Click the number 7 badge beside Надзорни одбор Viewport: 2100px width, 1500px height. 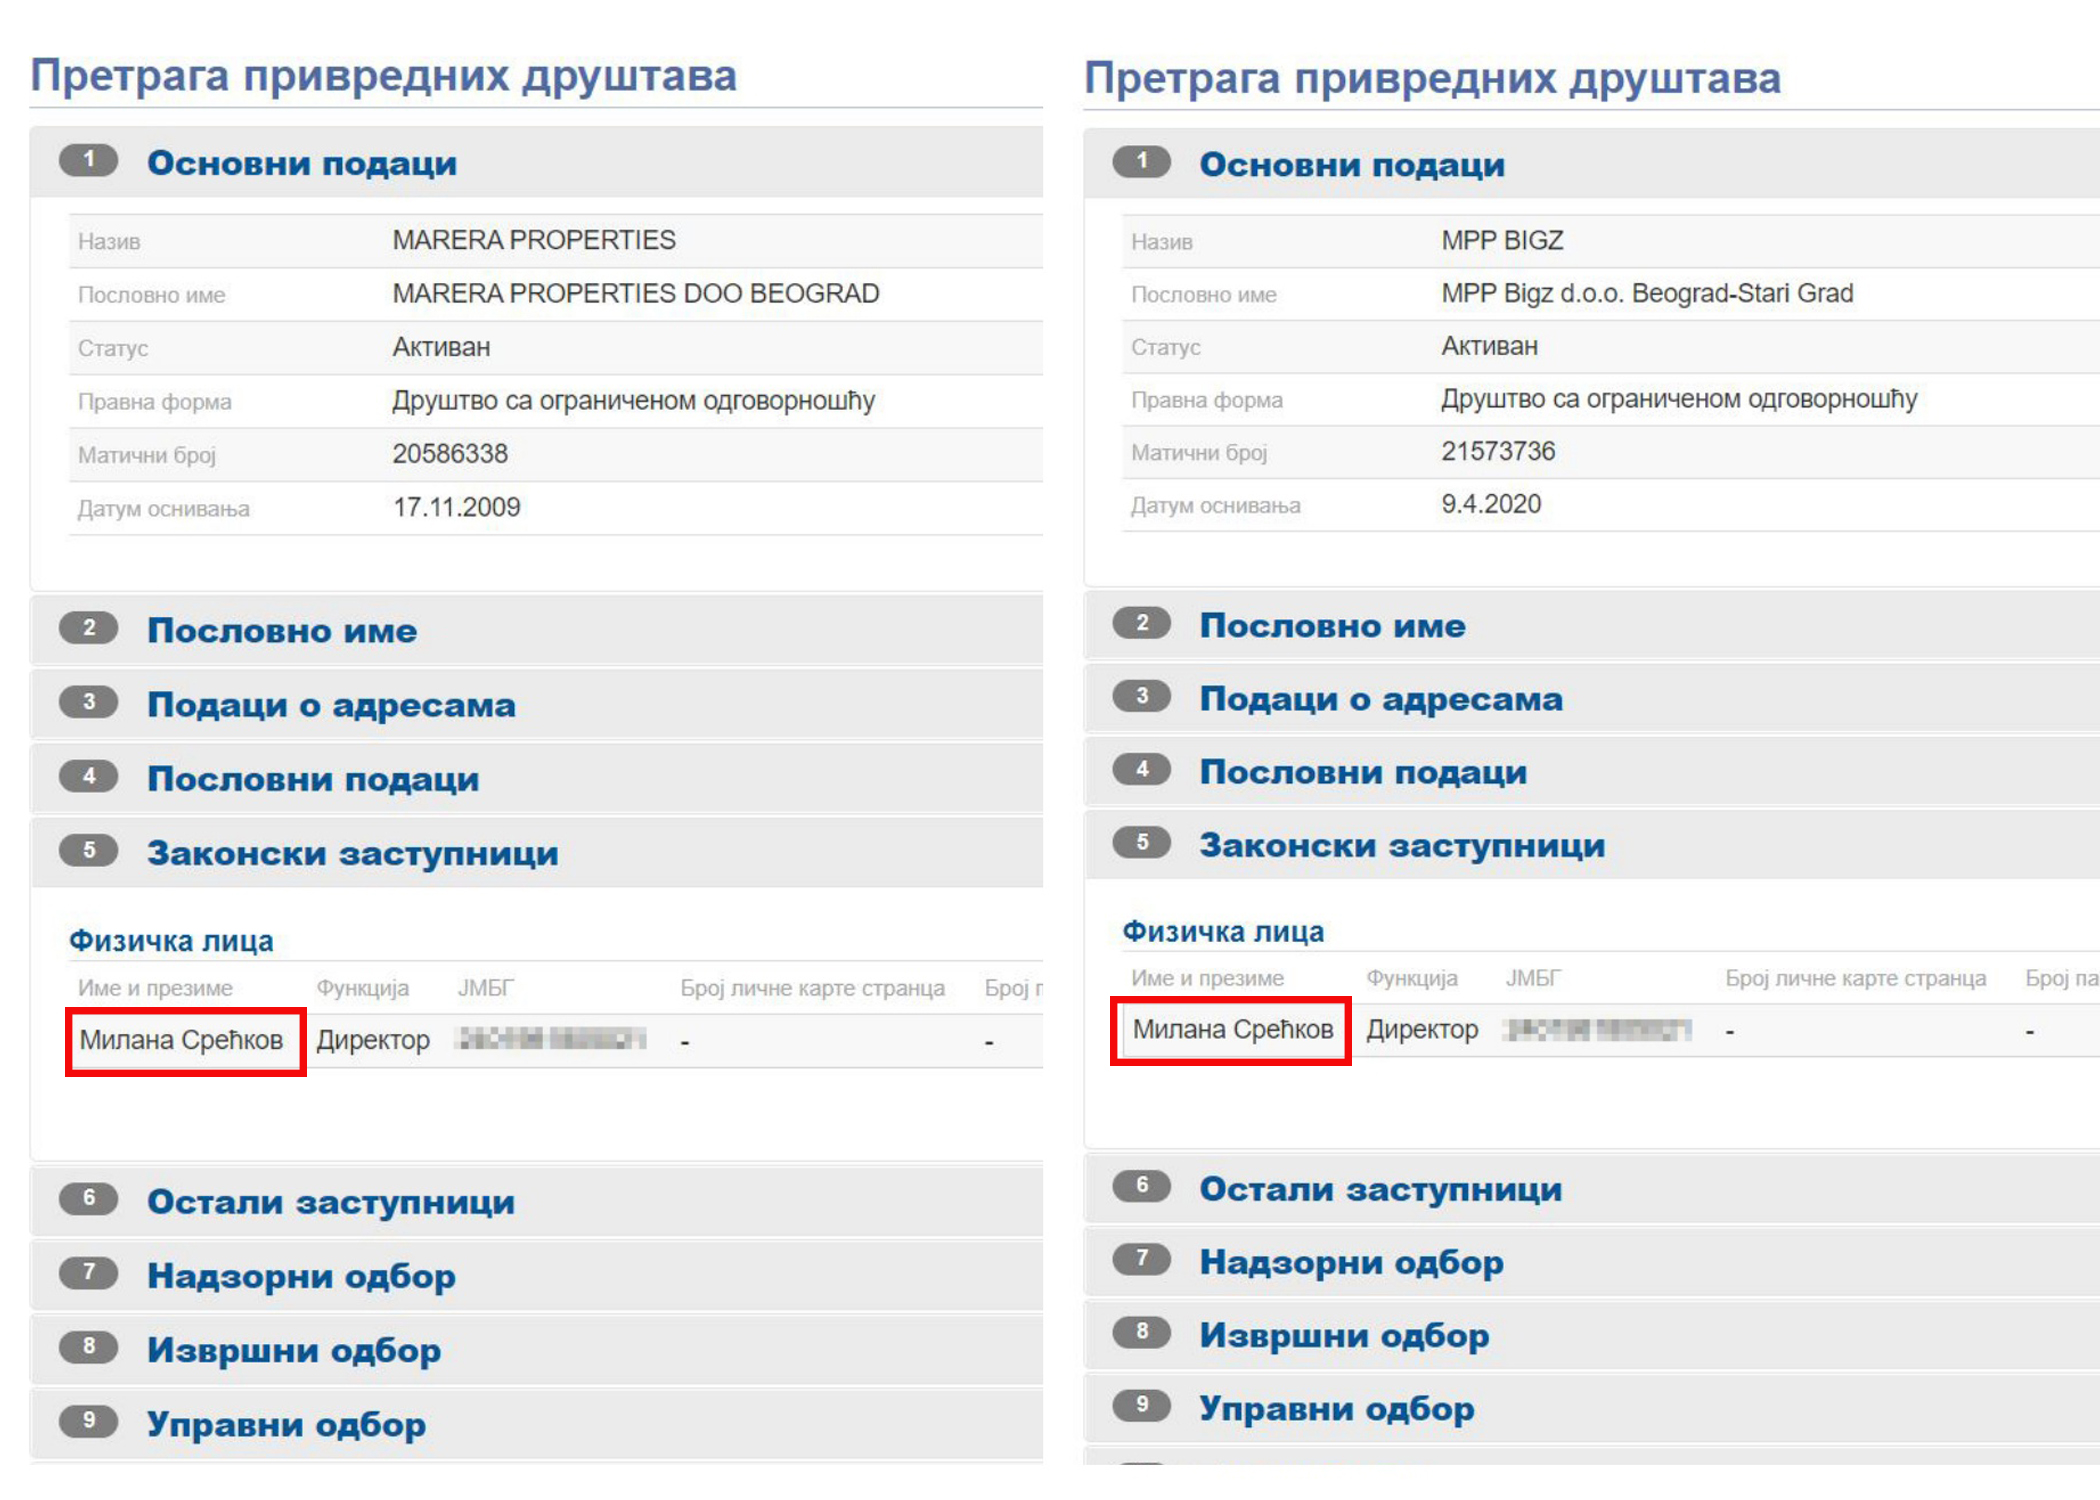click(89, 1276)
